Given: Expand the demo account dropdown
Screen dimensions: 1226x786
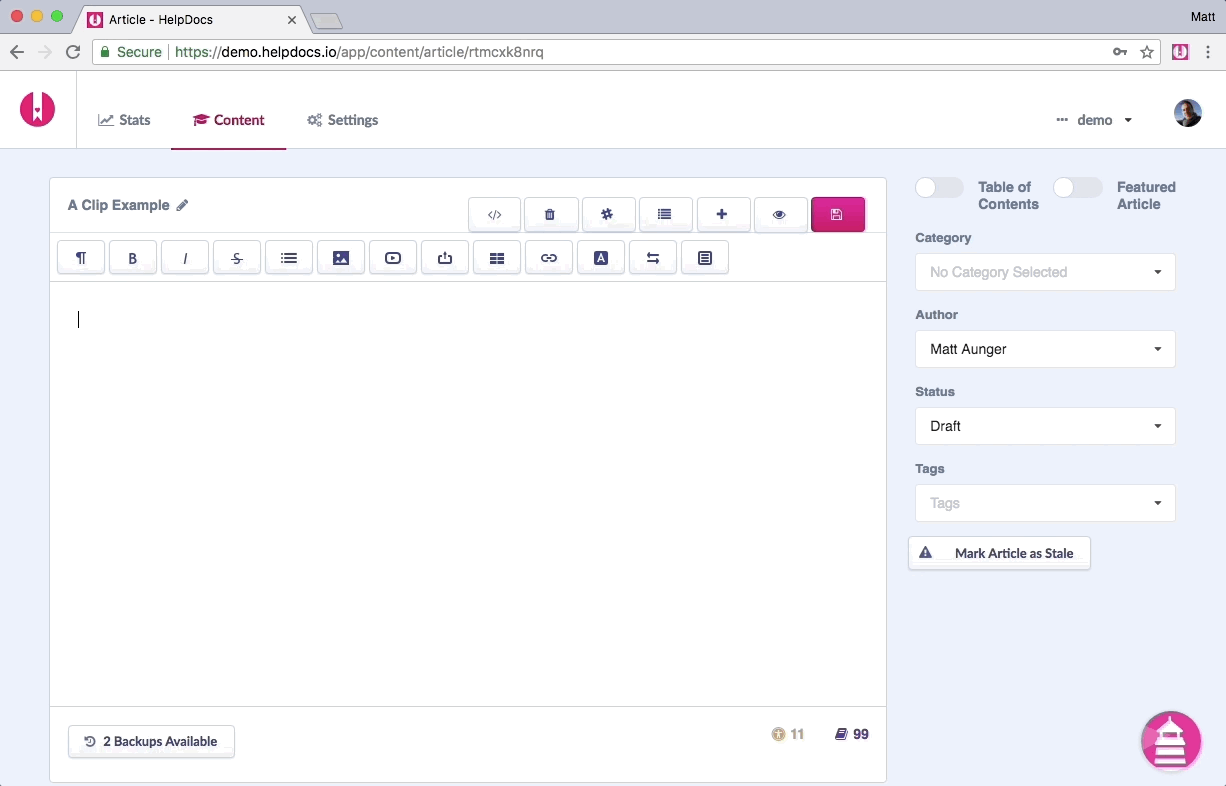Looking at the screenshot, I should (1094, 120).
